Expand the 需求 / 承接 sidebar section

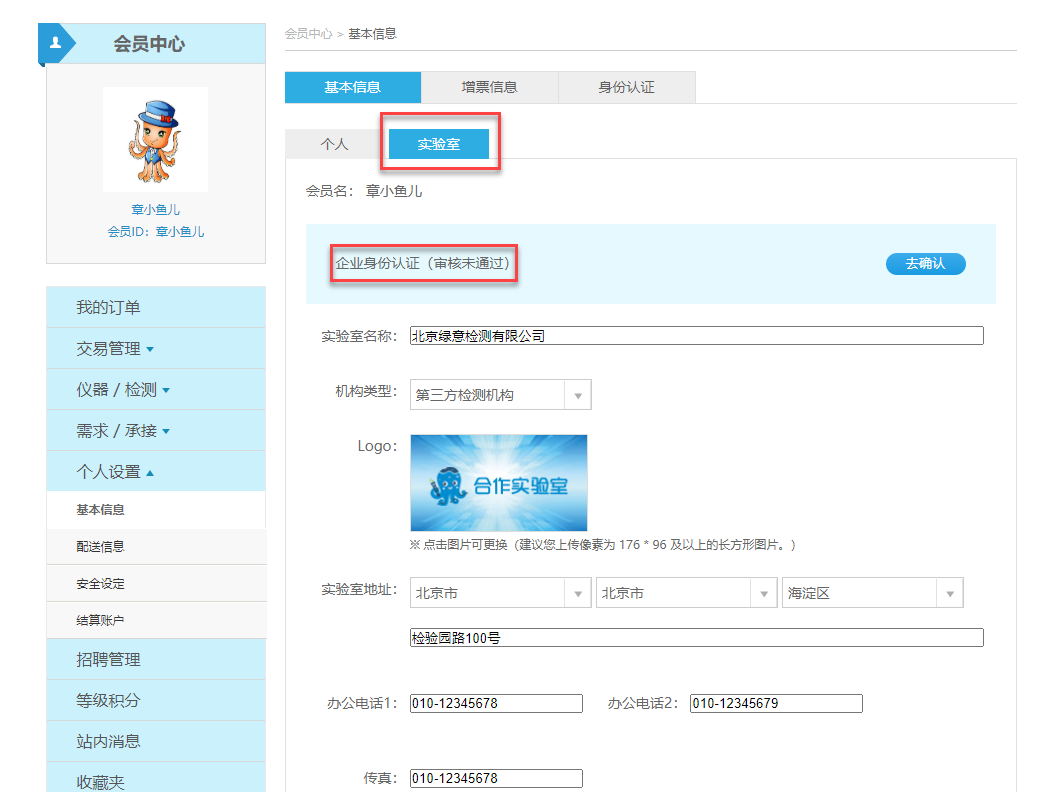tap(123, 431)
